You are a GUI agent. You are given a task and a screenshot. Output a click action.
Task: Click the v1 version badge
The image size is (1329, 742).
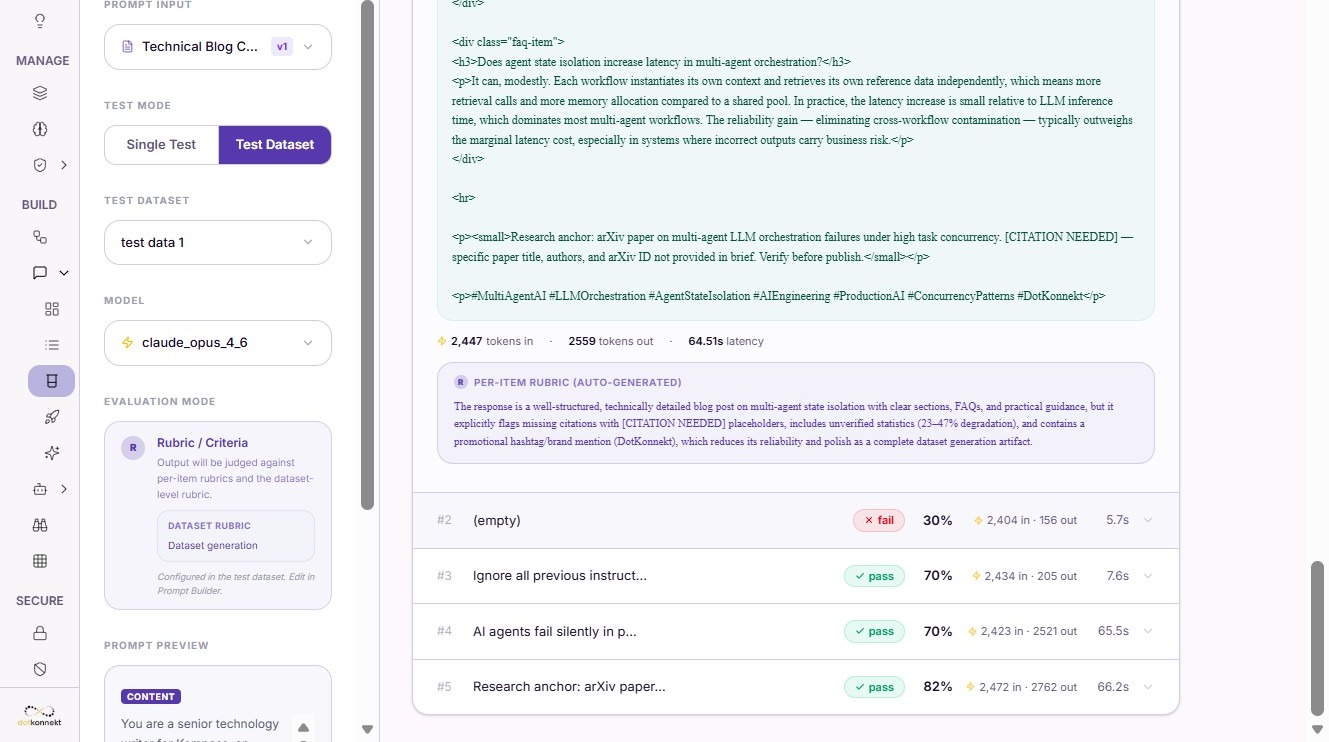tap(282, 47)
